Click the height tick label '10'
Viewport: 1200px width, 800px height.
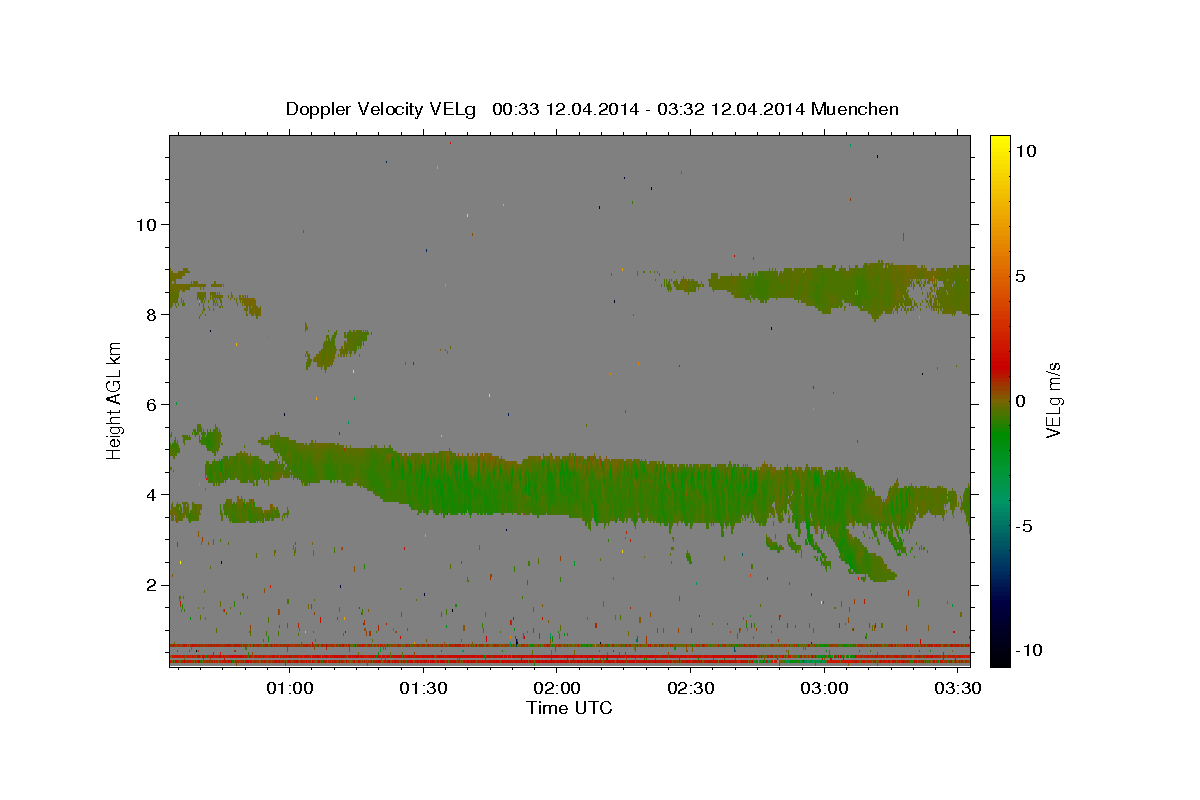click(x=146, y=224)
